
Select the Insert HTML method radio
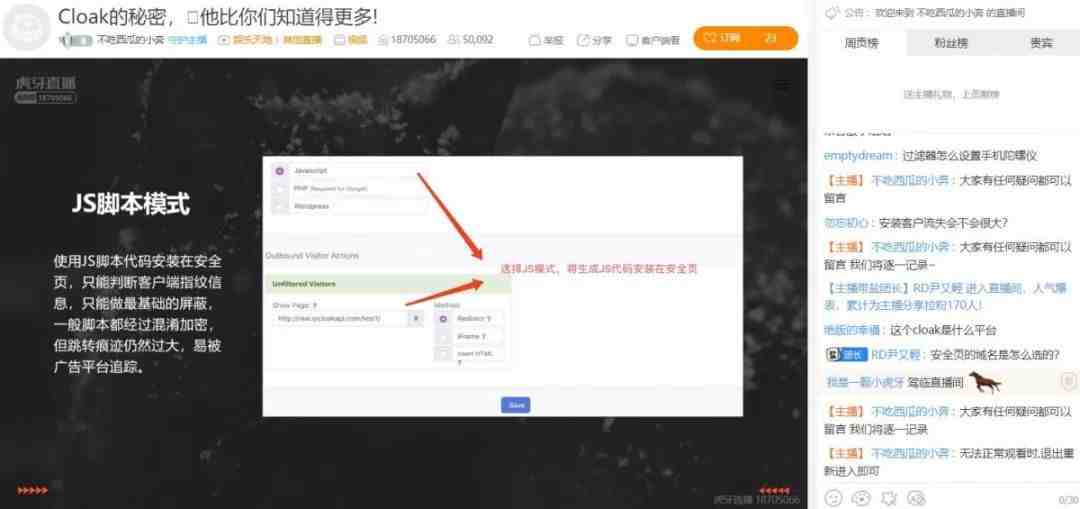443,354
